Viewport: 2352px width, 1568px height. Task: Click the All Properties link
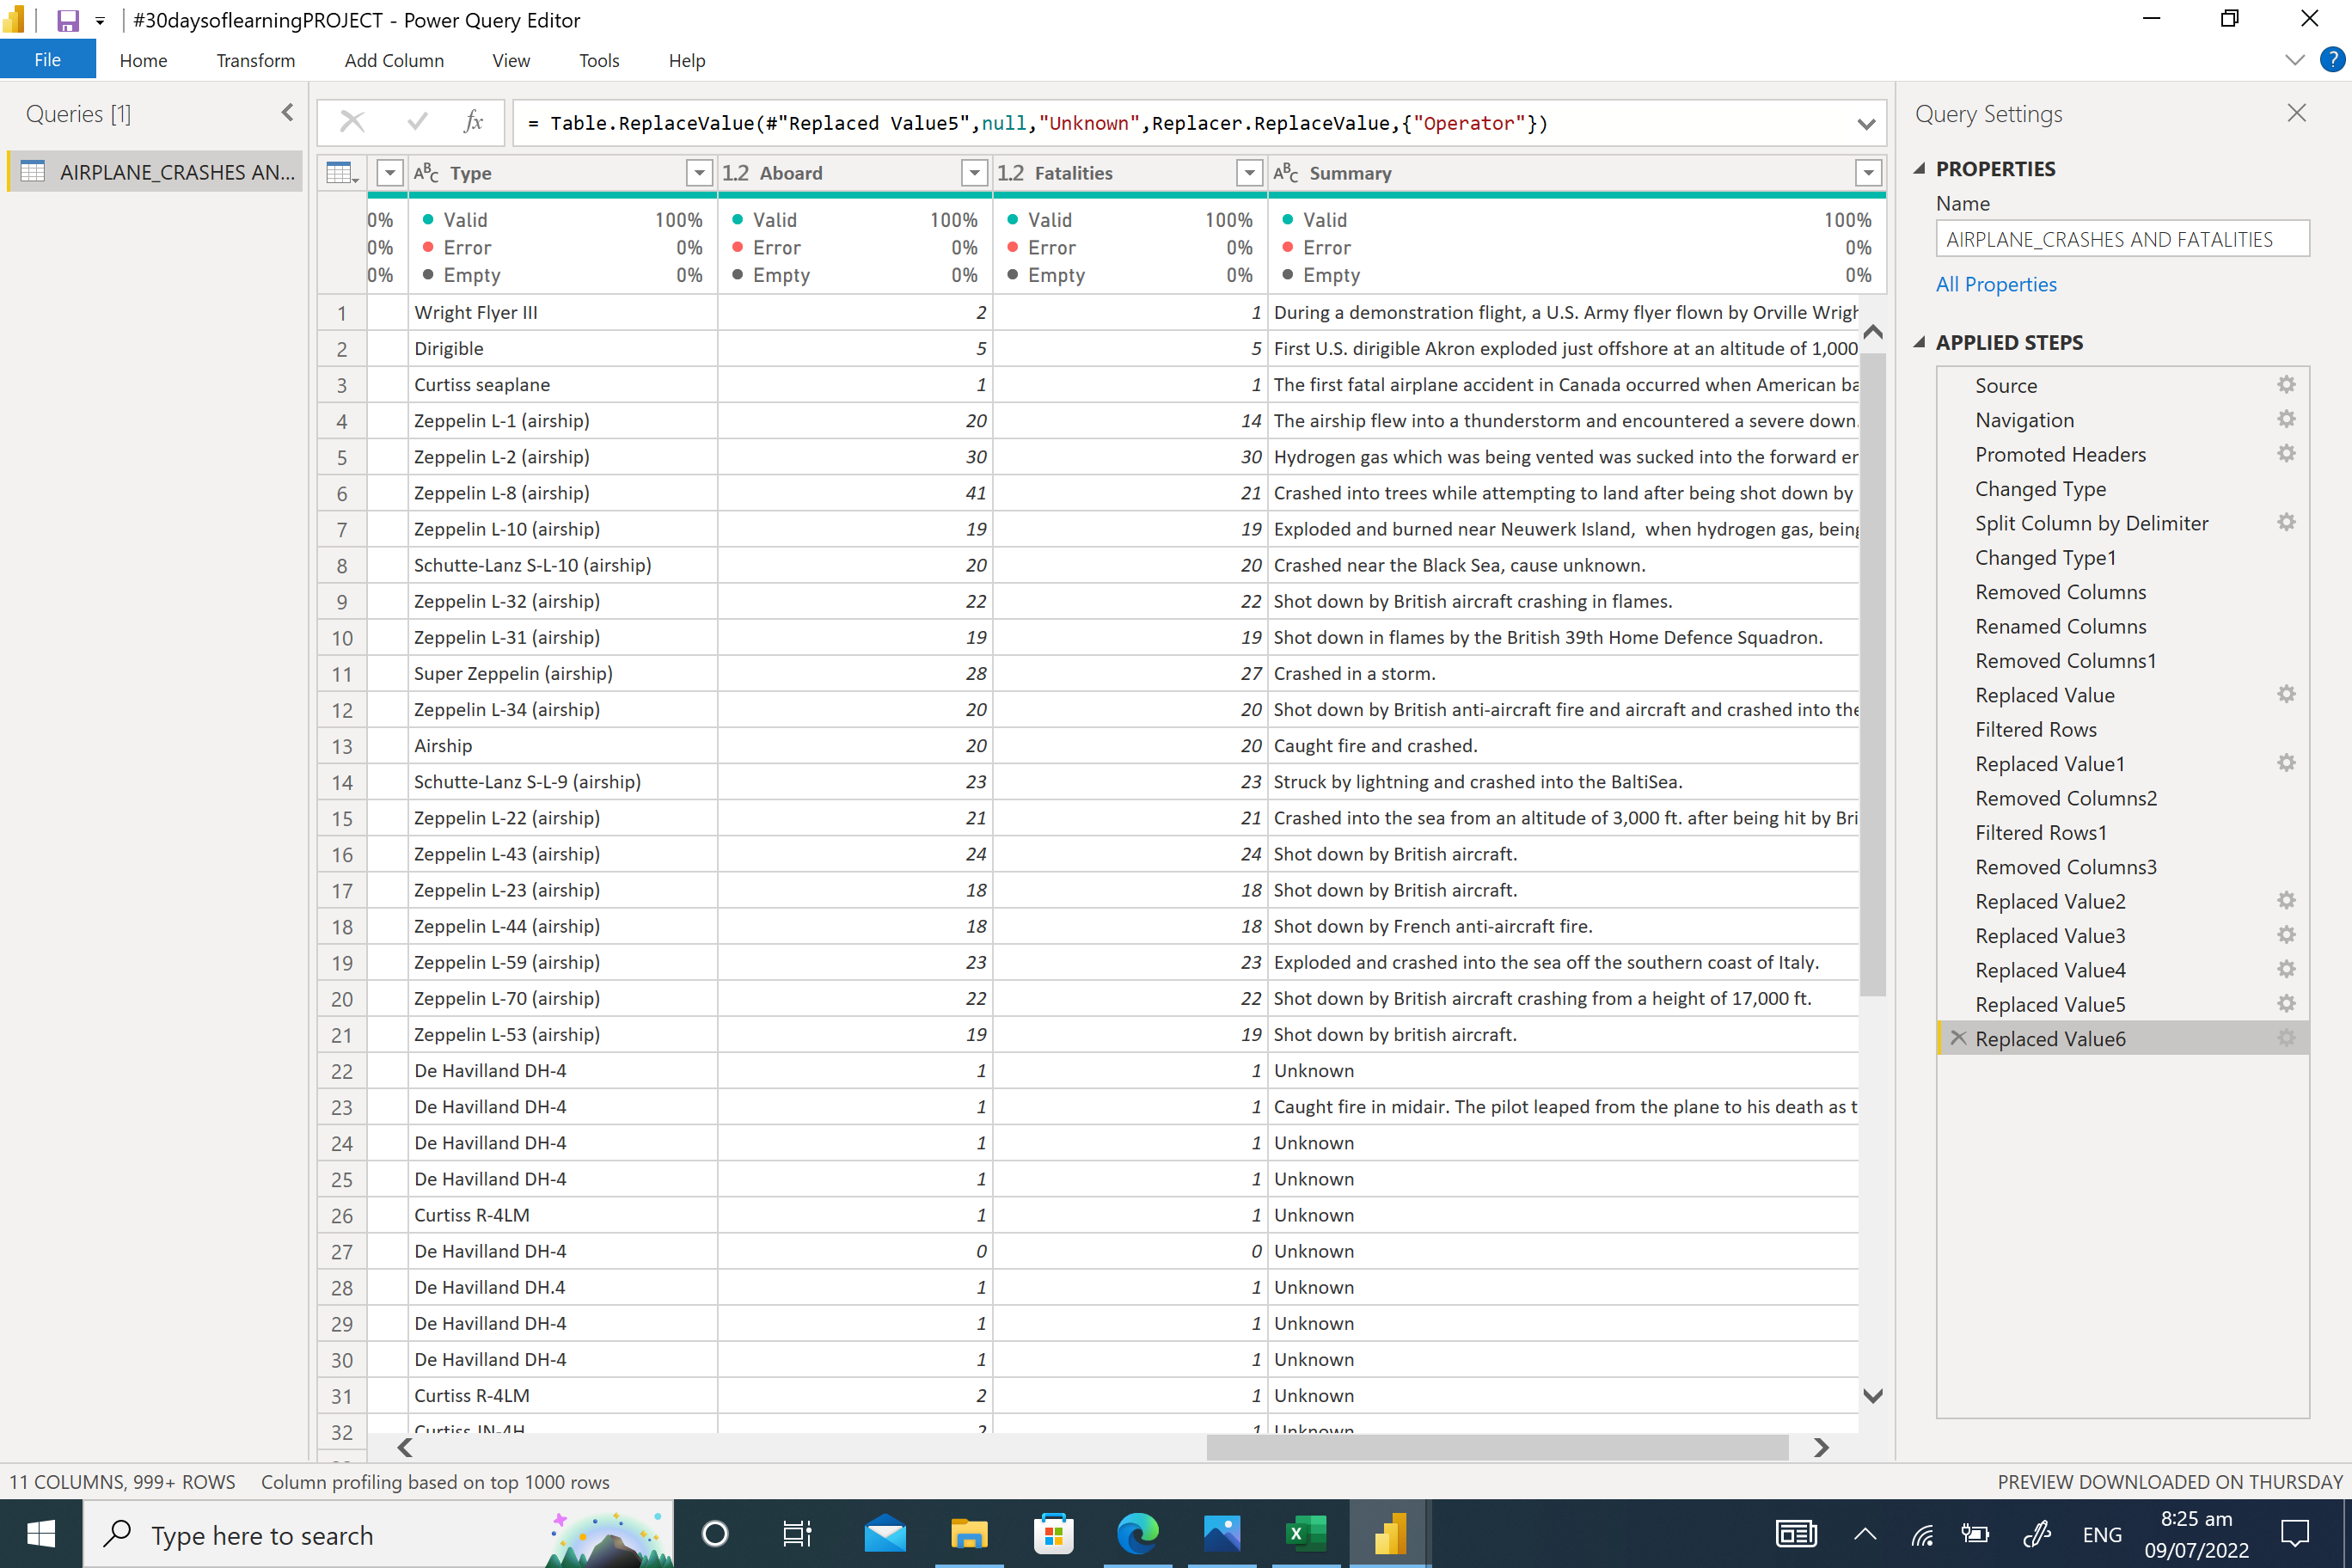coord(1996,284)
